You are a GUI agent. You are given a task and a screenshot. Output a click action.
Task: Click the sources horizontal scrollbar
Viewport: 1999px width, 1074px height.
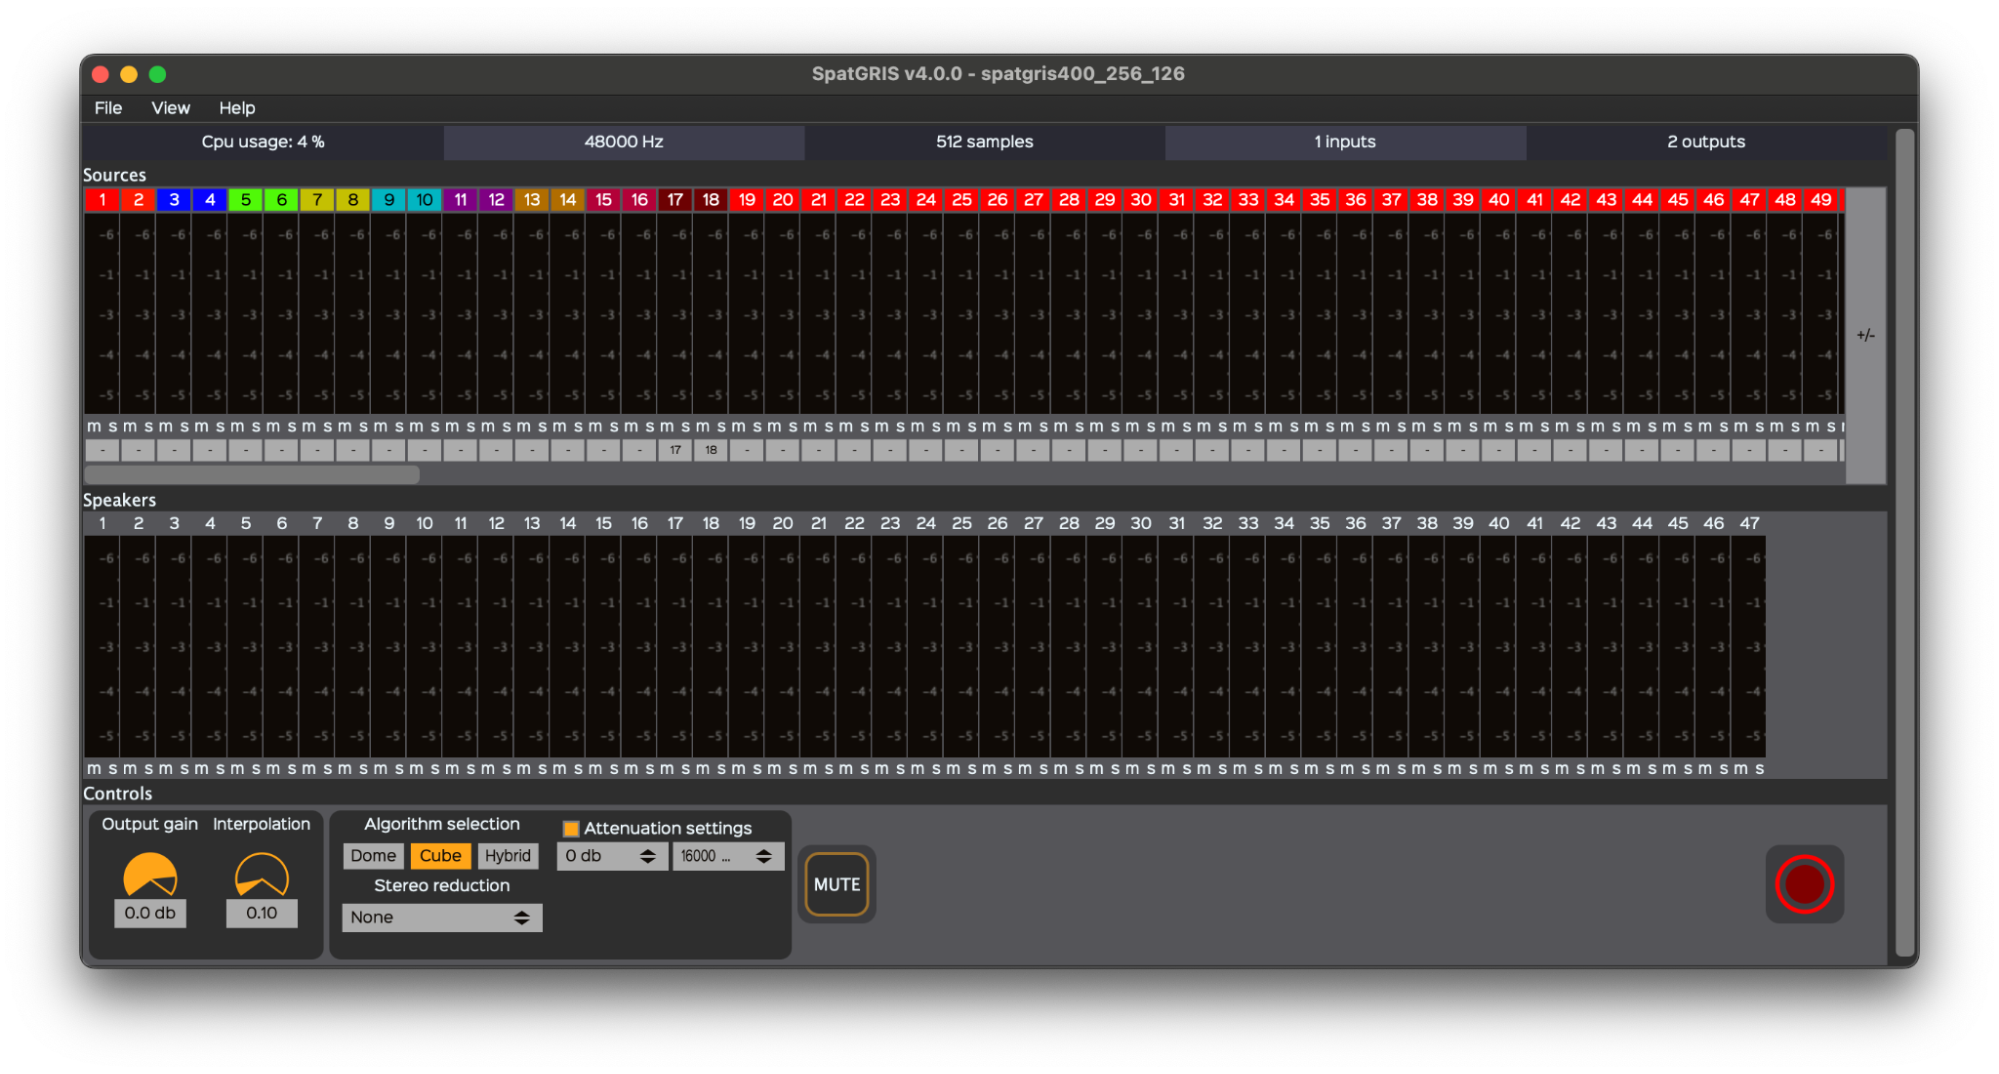coord(252,474)
